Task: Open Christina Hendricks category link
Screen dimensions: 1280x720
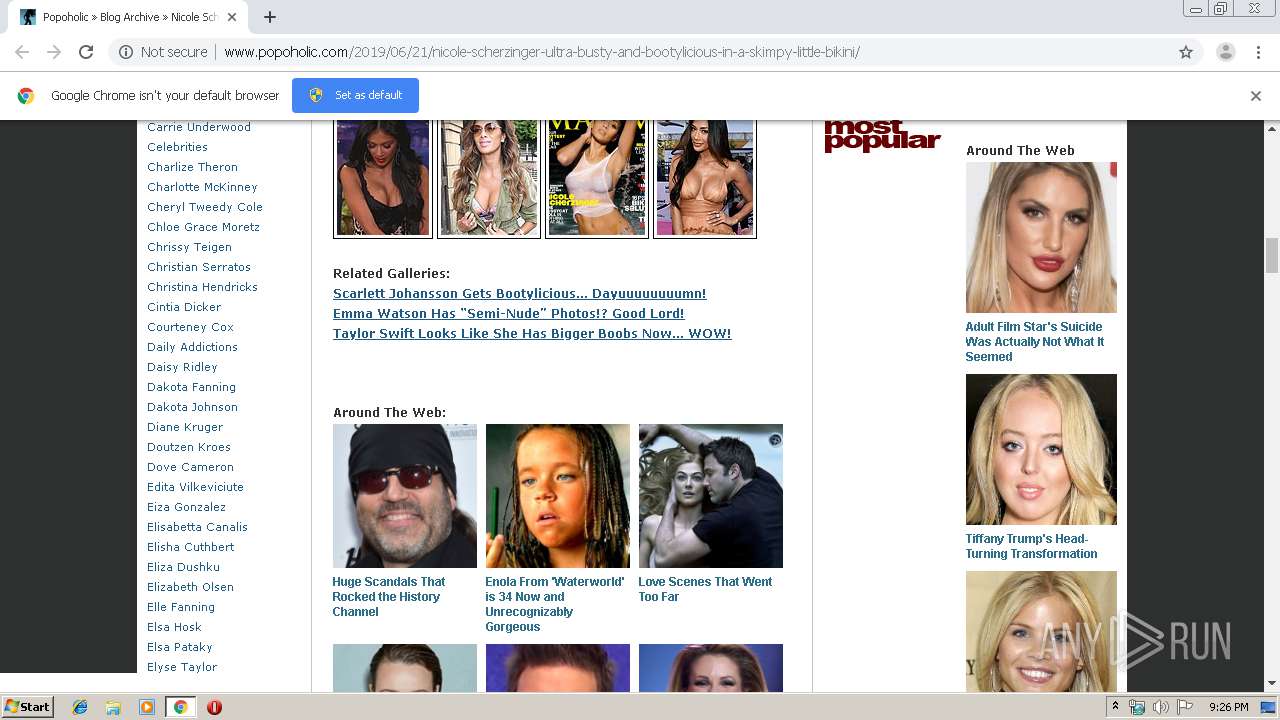Action: pos(202,287)
